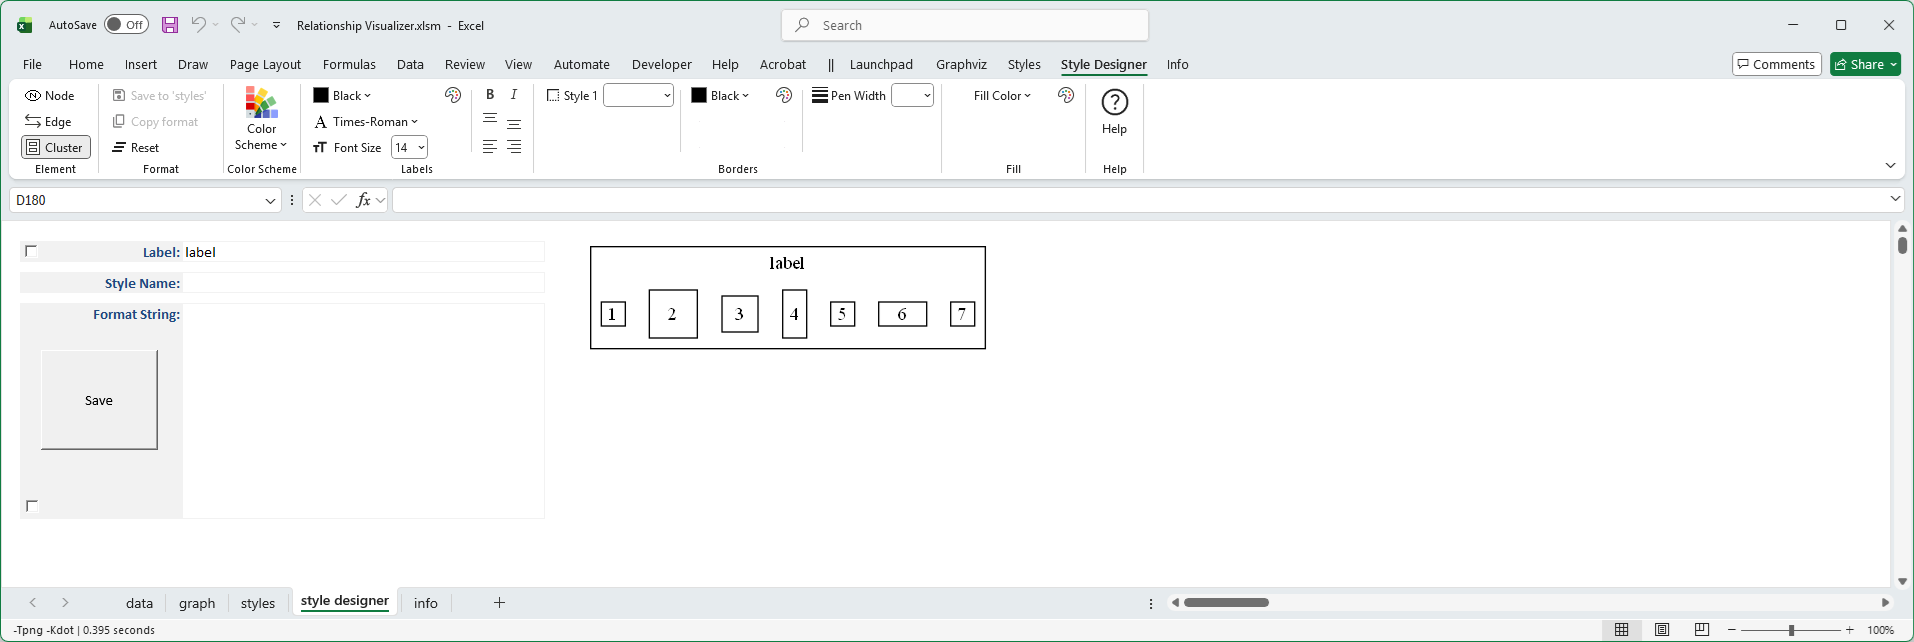Check the checkbox beside the Label row
This screenshot has height=642, width=1914.
coord(31,251)
